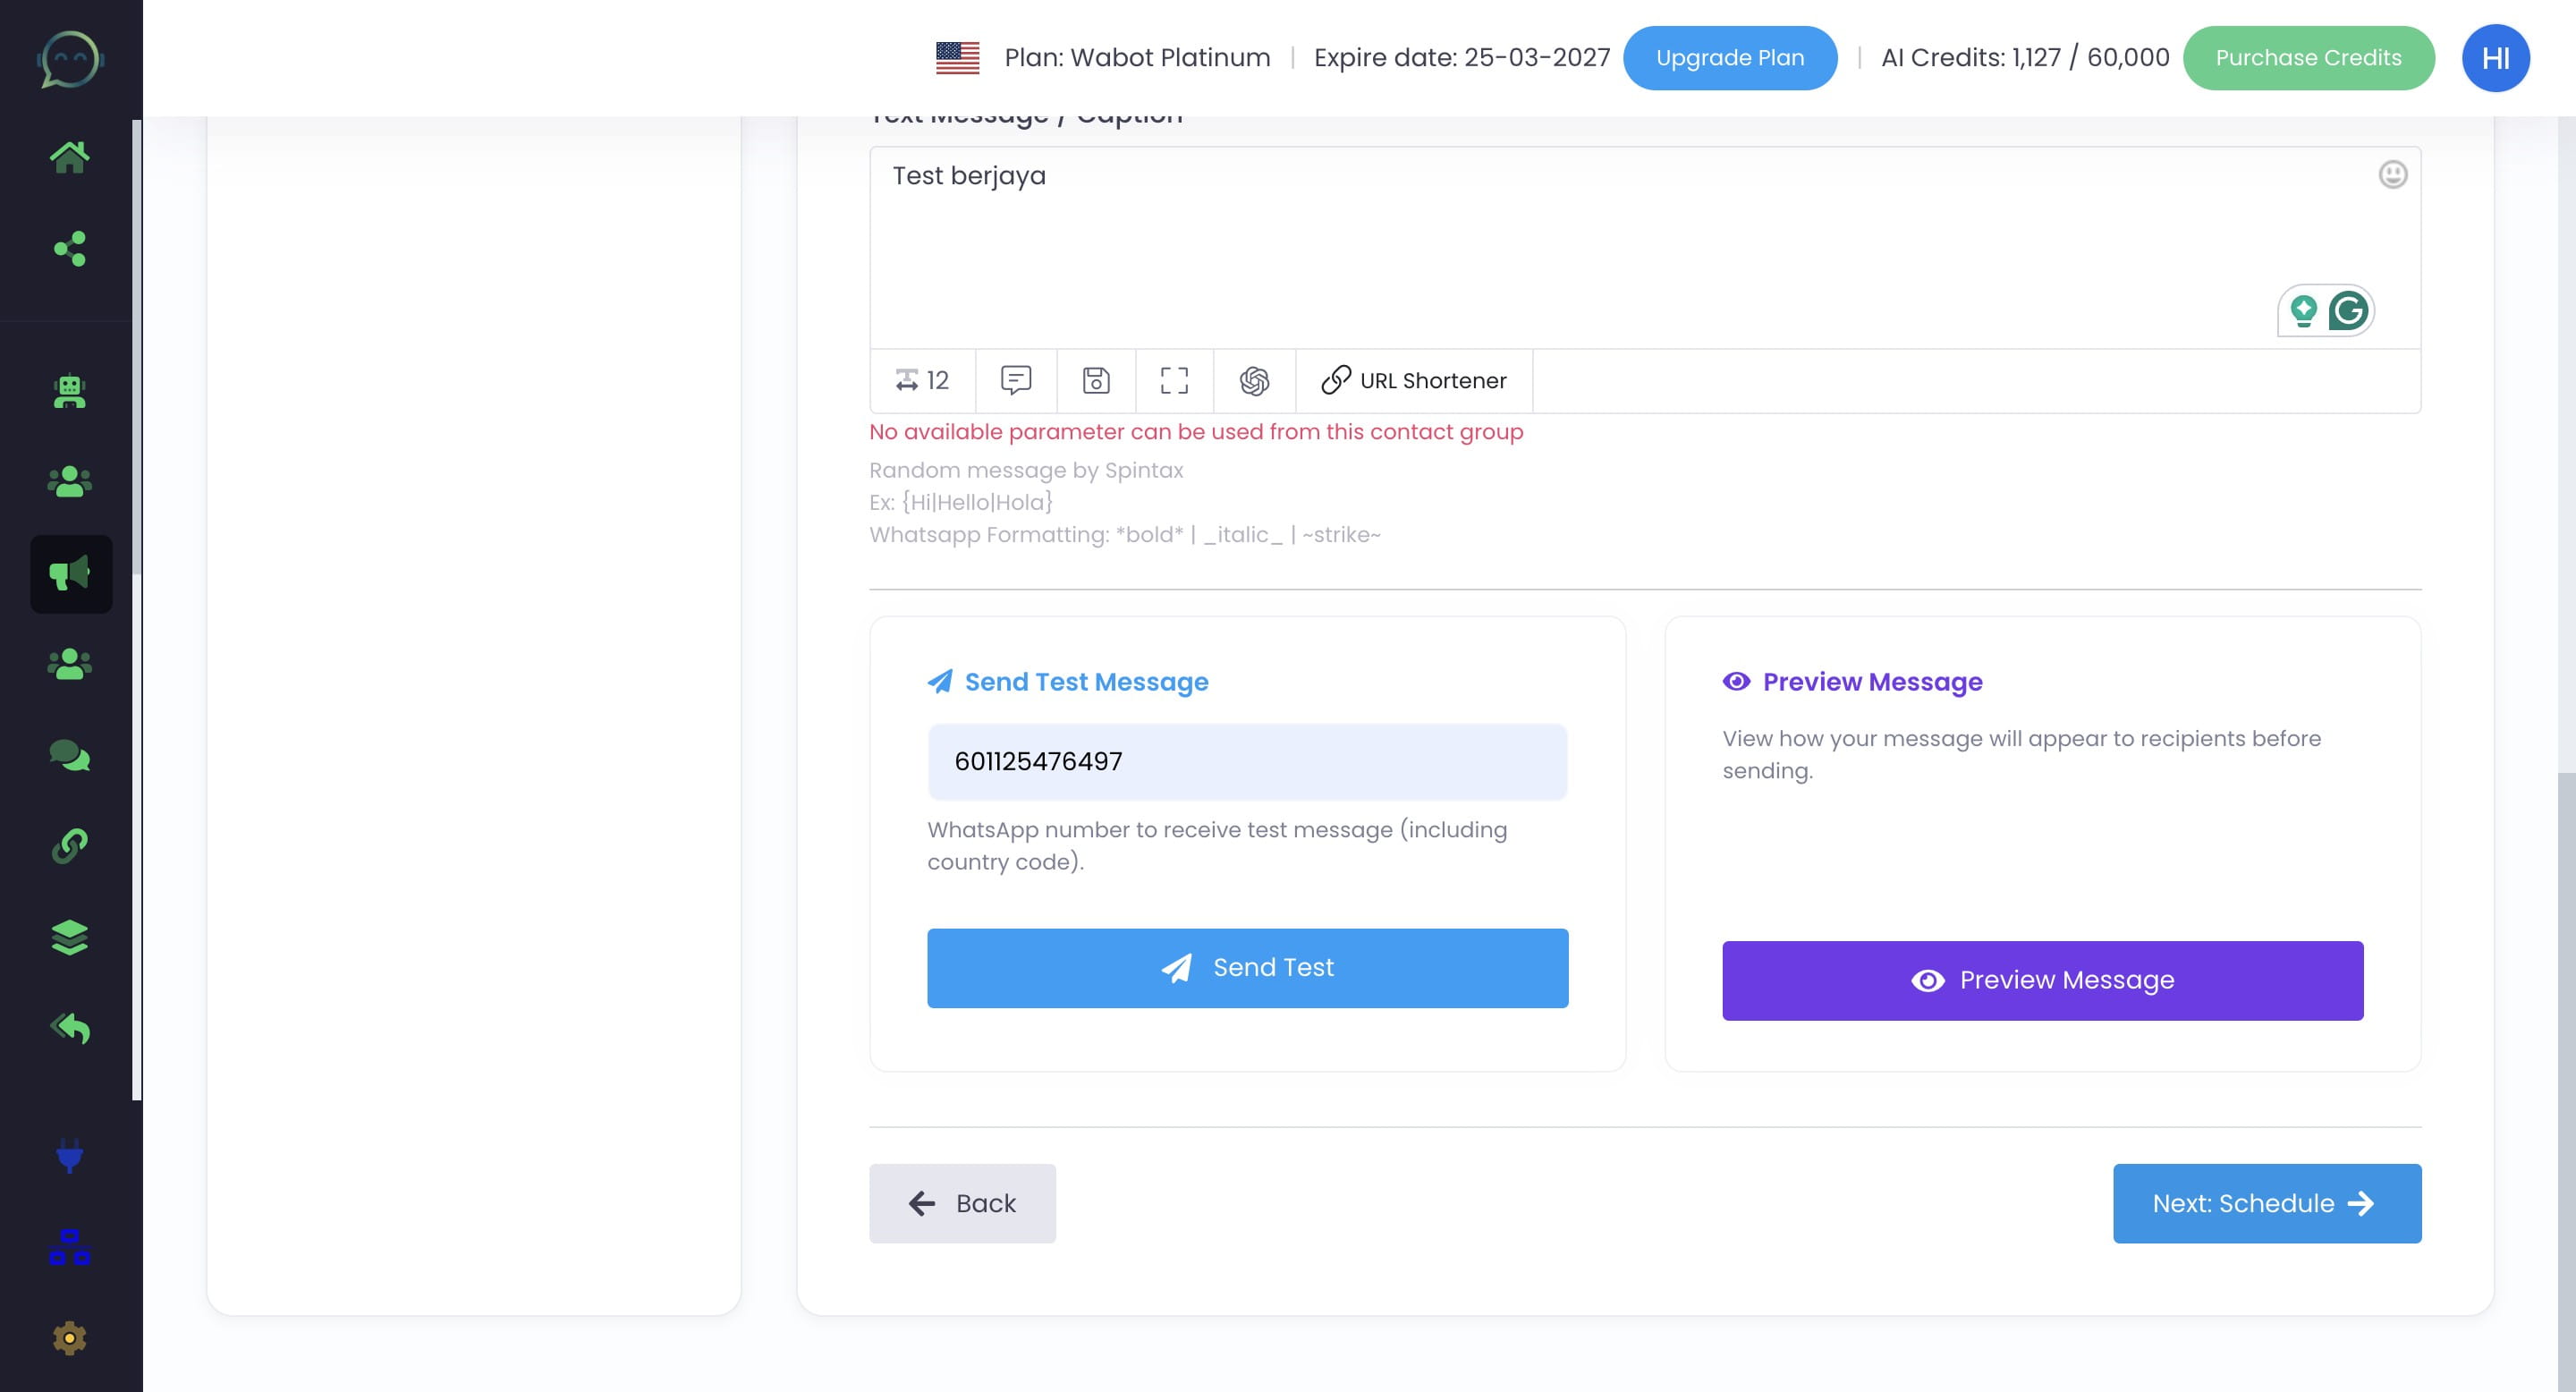Open the message template comment icon

[1016, 381]
